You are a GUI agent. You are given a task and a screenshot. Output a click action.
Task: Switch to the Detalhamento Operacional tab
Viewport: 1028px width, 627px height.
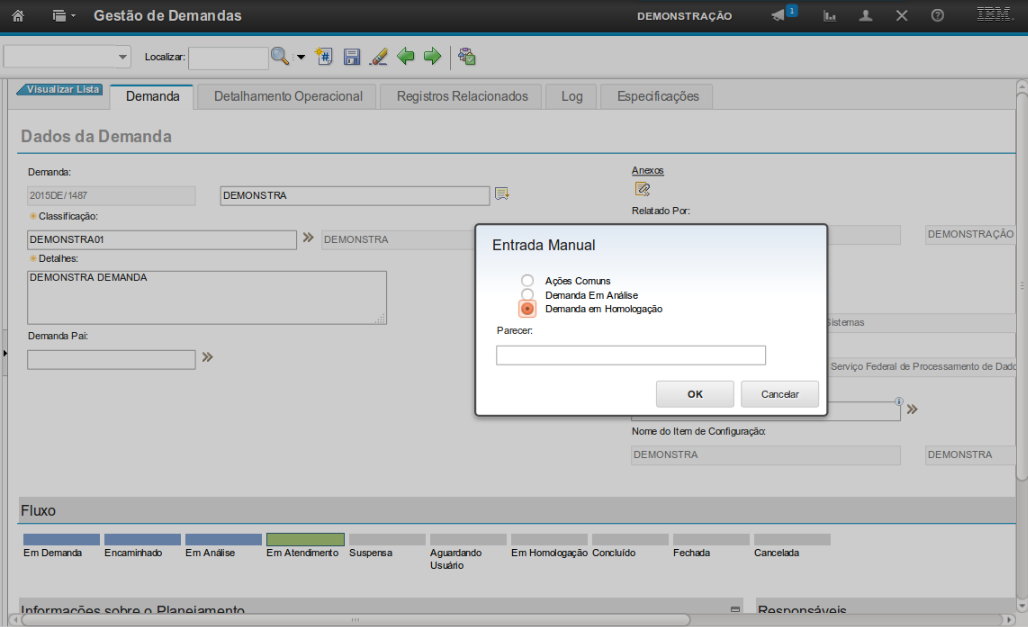pyautogui.click(x=288, y=96)
